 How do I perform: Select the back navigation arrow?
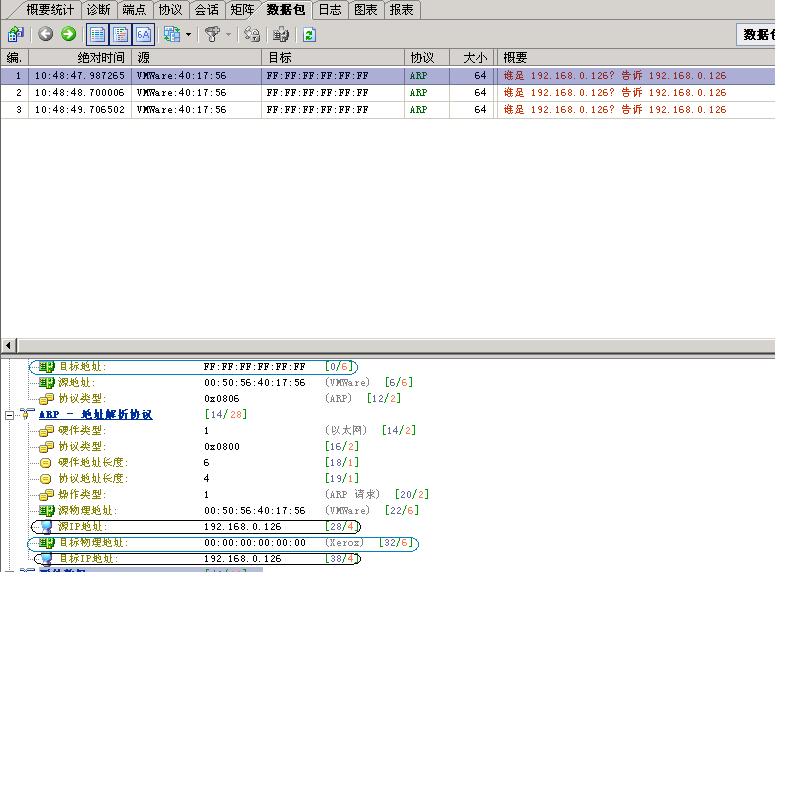(x=45, y=34)
